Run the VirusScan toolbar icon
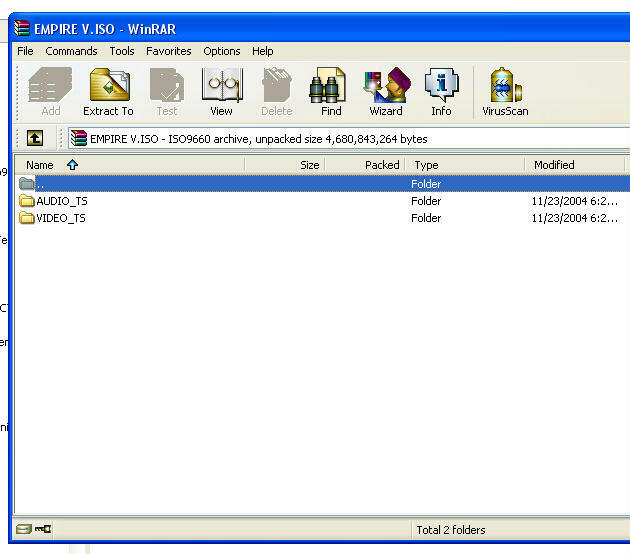Image resolution: width=630 pixels, height=554 pixels. tap(505, 85)
